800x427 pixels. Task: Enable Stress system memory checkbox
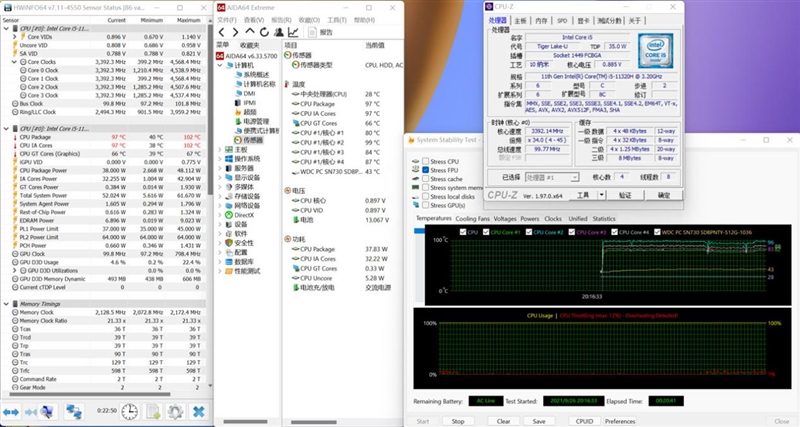click(x=425, y=187)
